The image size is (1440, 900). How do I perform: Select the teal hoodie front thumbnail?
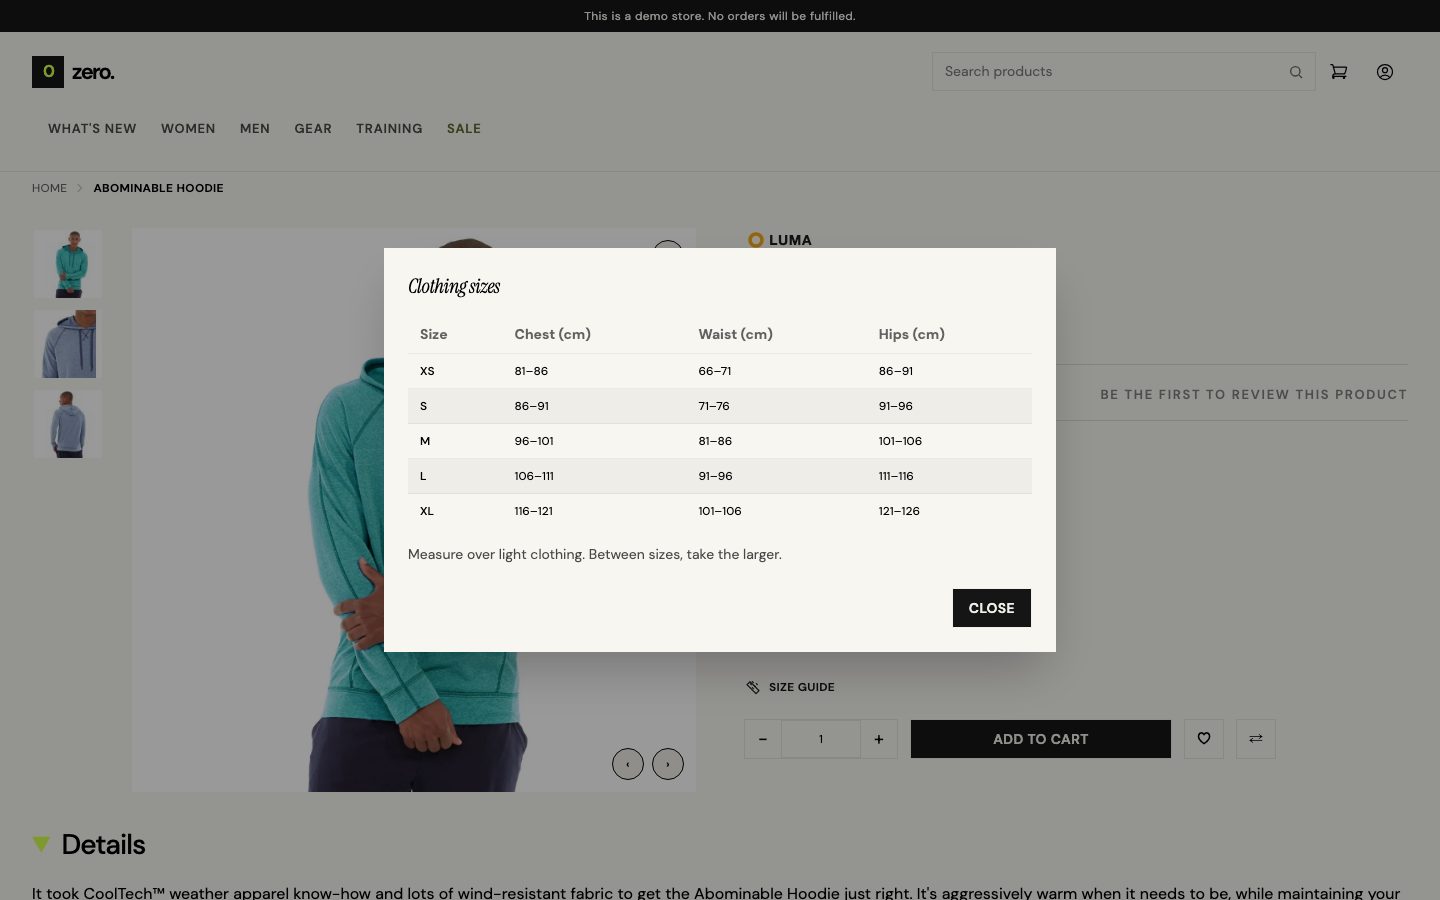(x=68, y=264)
